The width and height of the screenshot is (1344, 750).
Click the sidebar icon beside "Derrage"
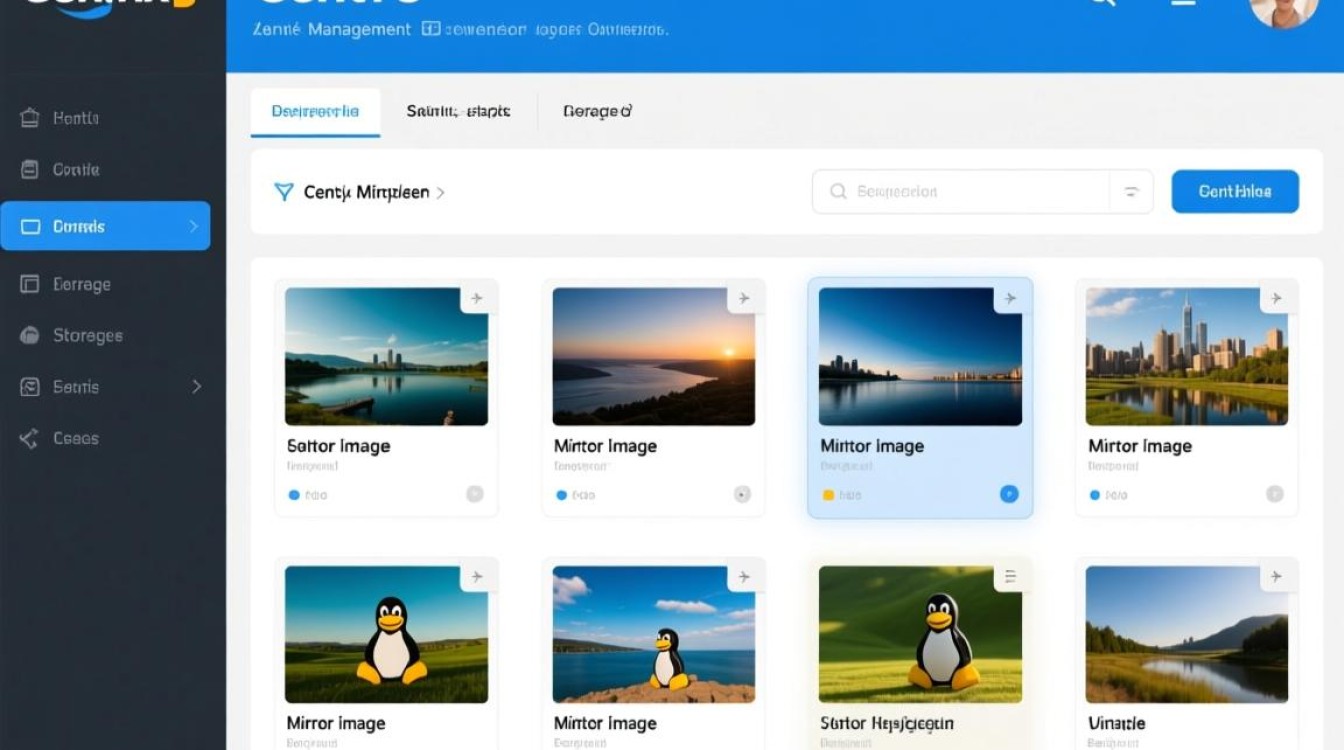pos(30,284)
